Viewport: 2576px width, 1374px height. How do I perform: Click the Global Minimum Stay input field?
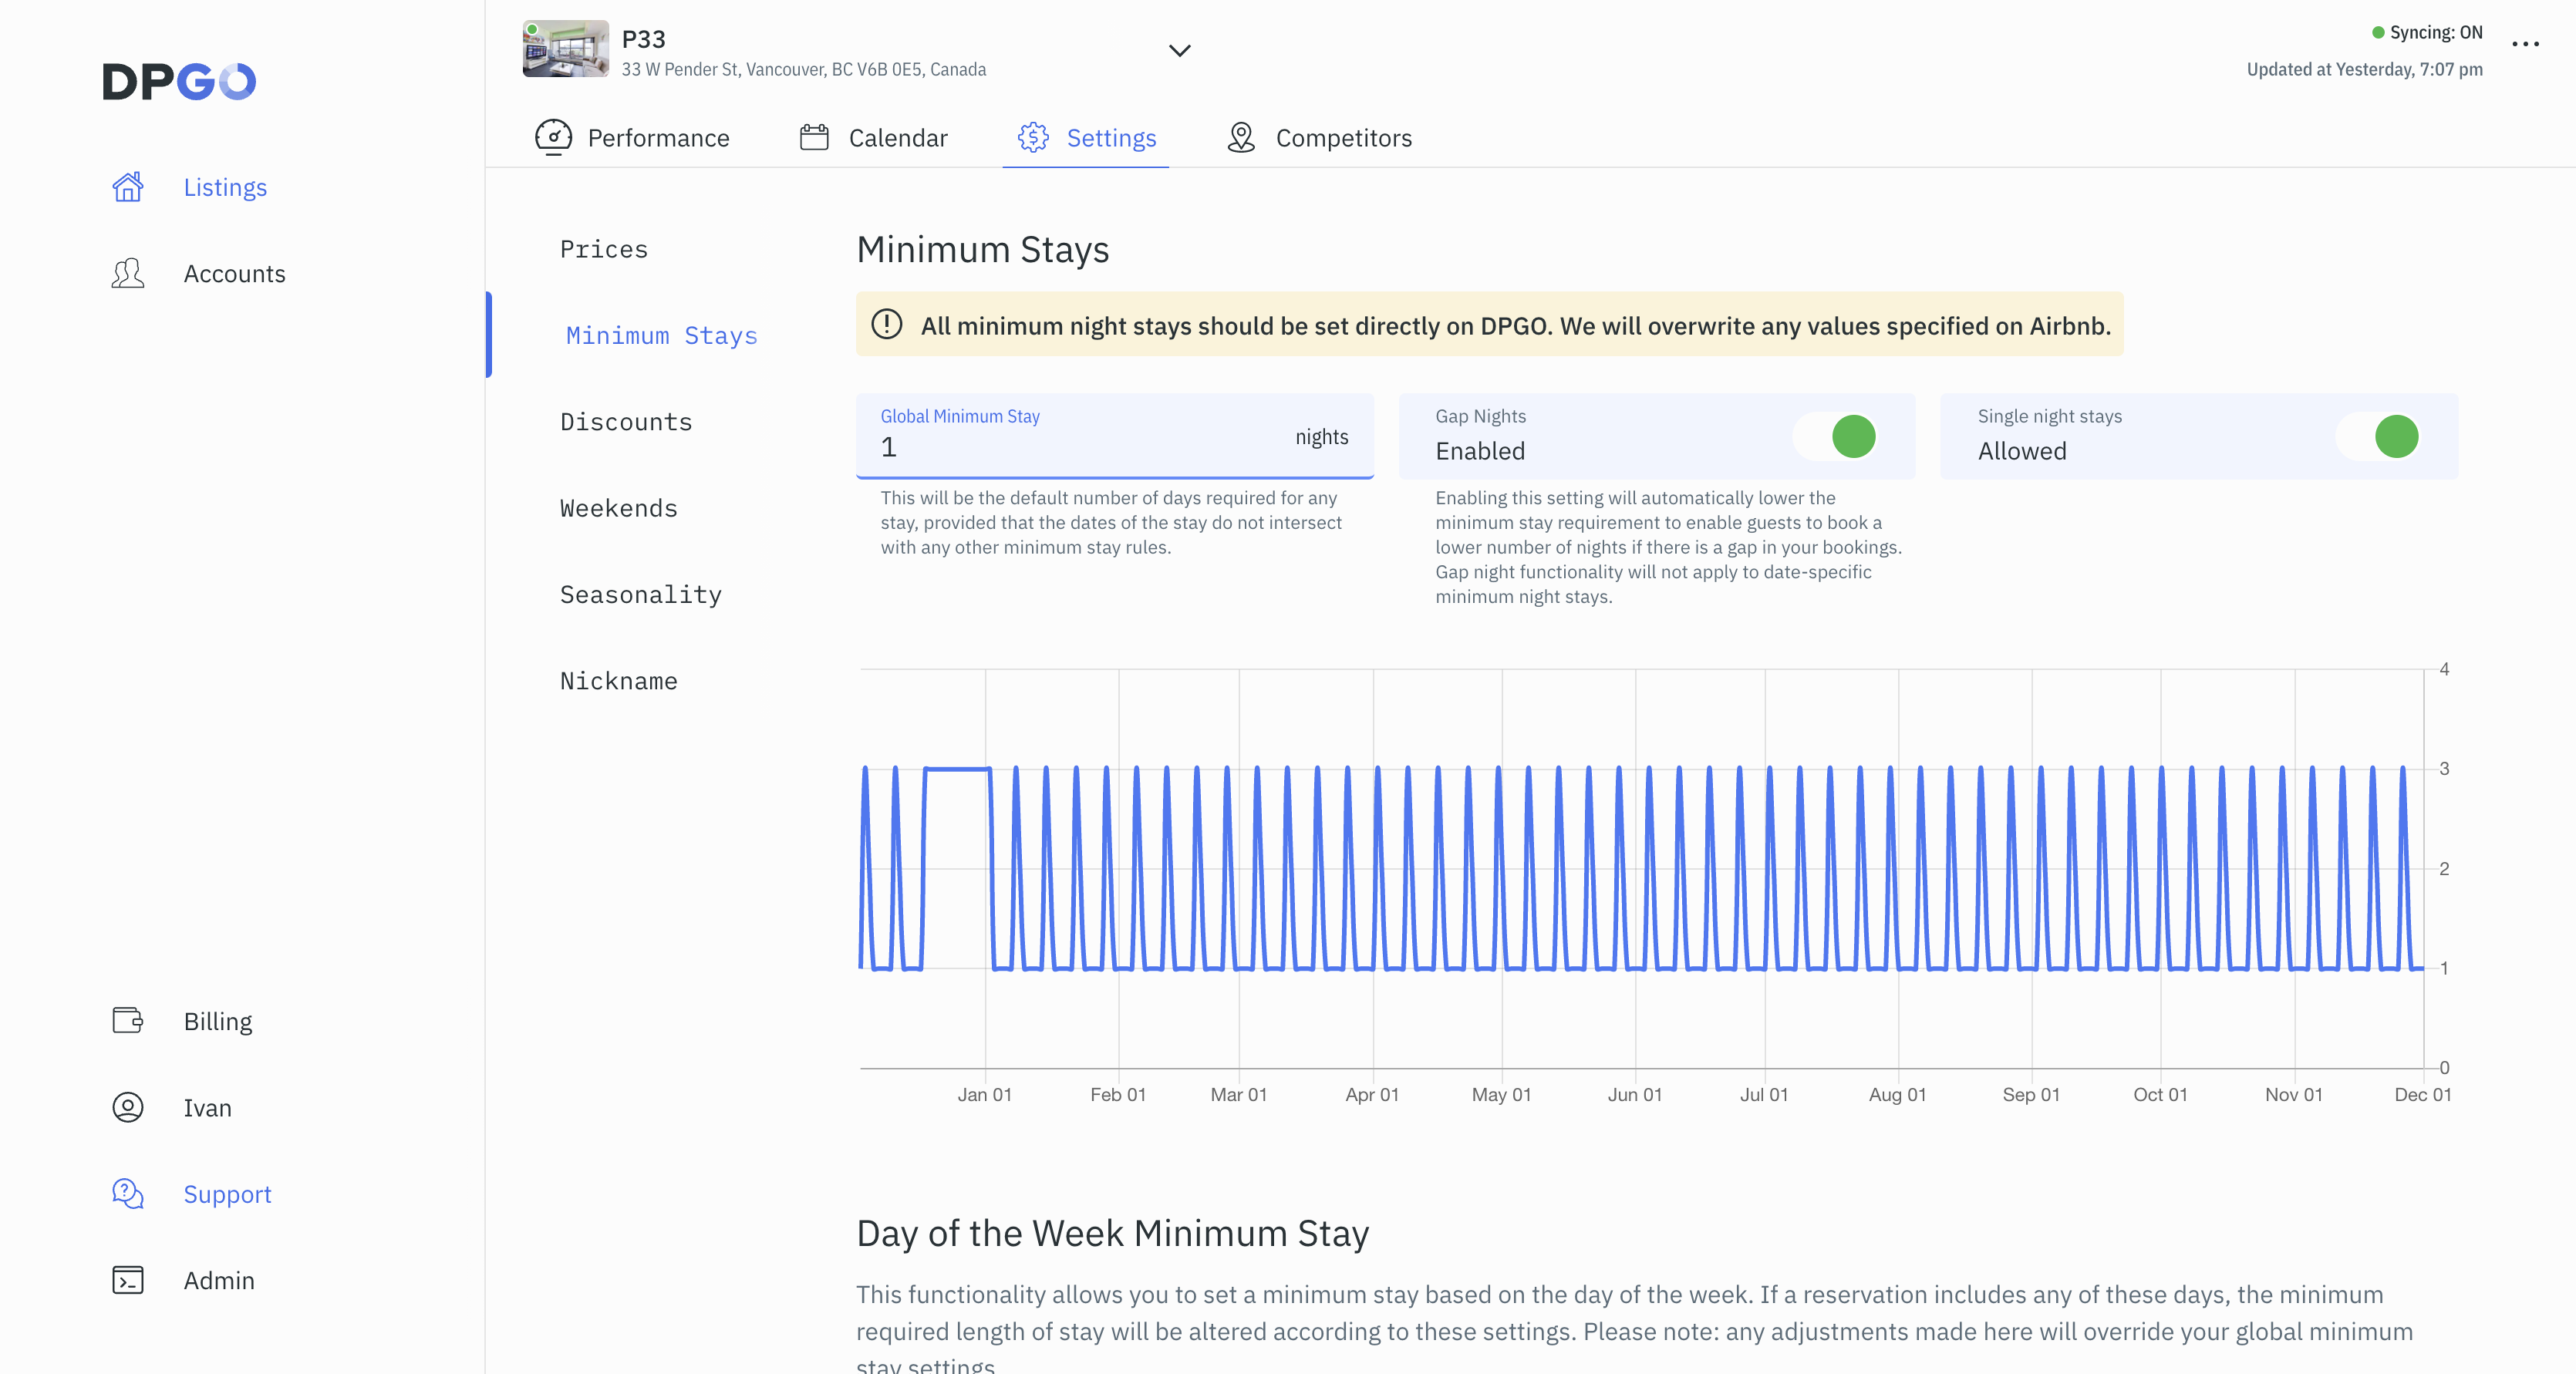[x=1080, y=447]
